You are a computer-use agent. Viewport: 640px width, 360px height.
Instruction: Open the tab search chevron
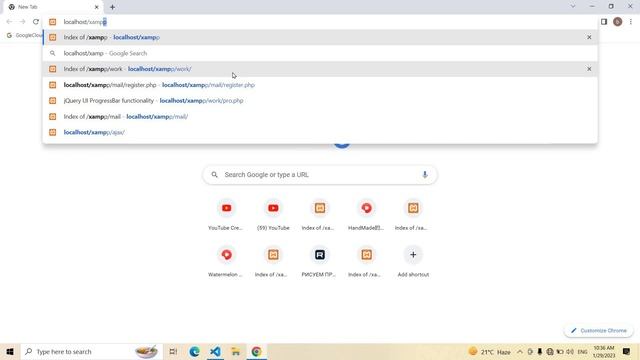pos(573,7)
